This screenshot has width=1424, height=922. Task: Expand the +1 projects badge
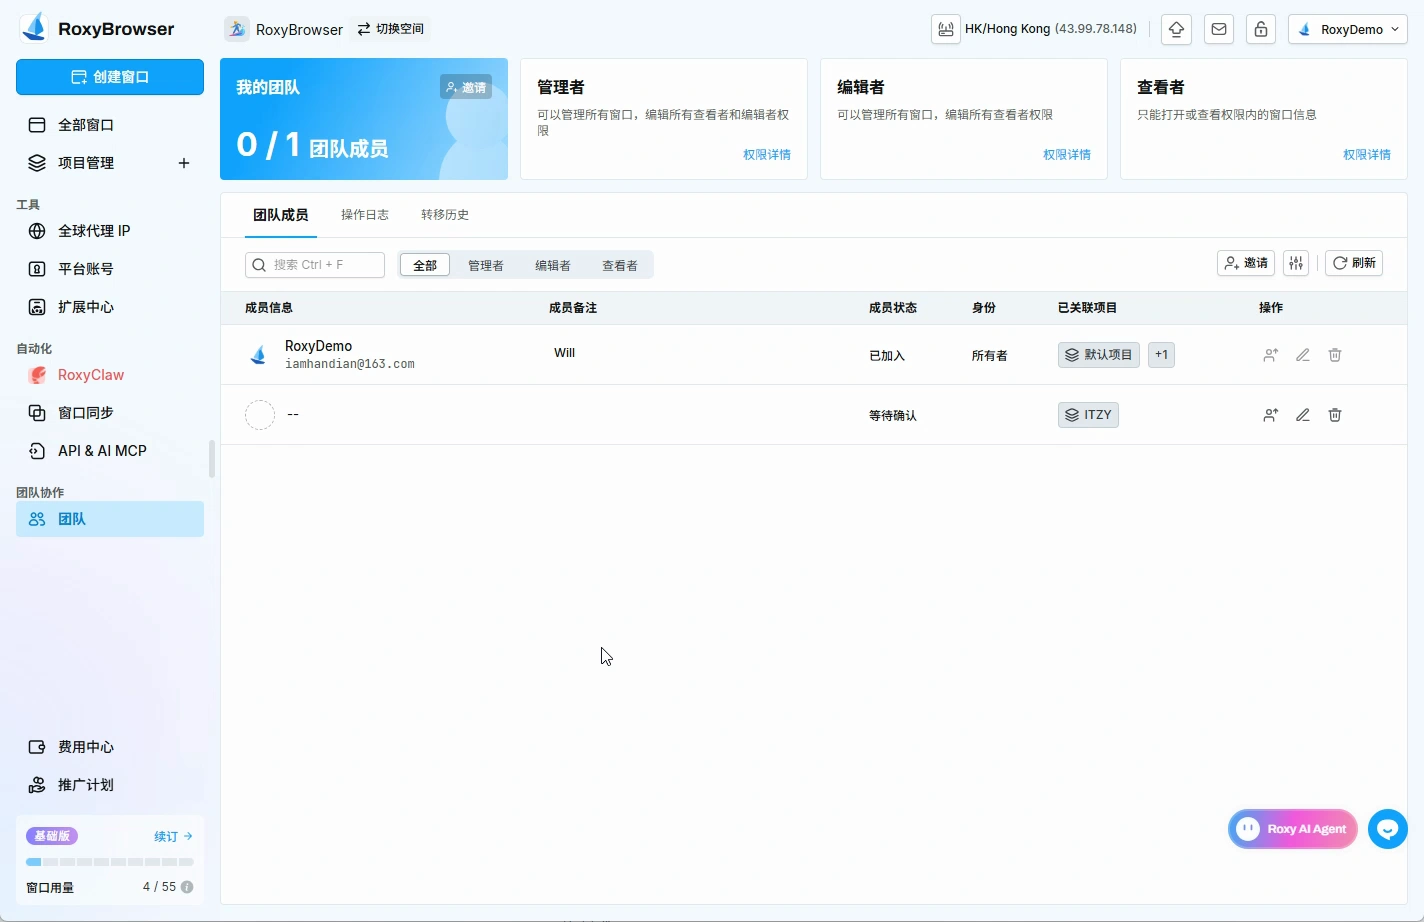(1161, 355)
